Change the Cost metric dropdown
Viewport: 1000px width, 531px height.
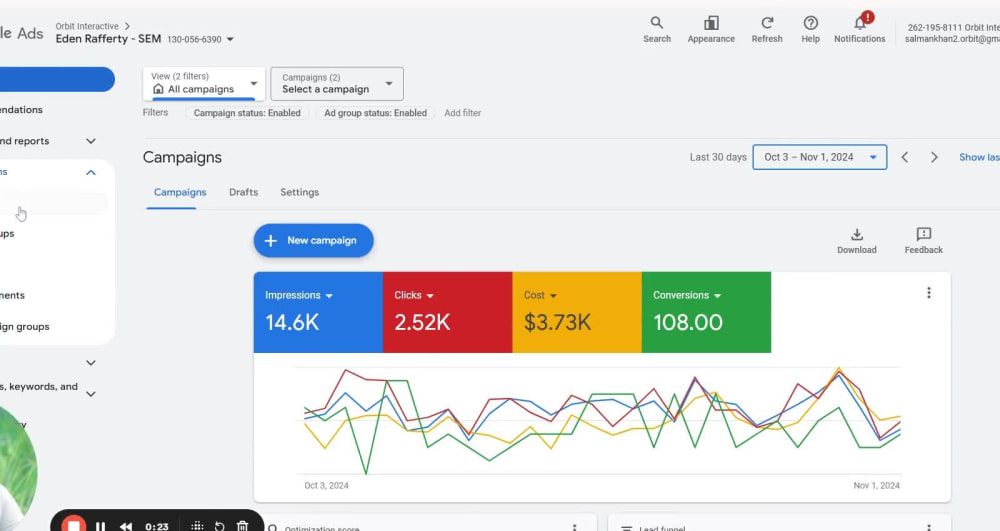[x=553, y=296]
